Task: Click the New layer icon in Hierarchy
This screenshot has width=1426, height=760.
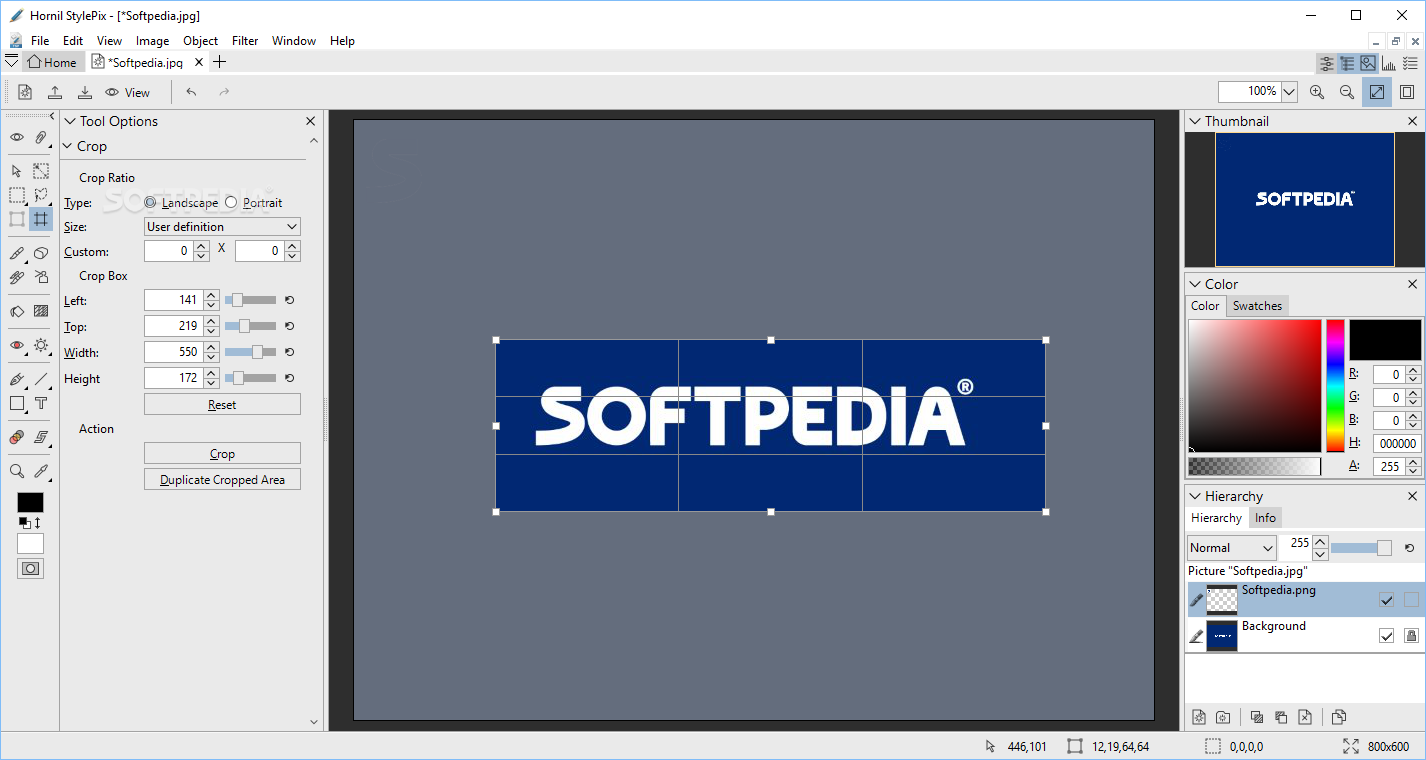Action: pos(1199,717)
